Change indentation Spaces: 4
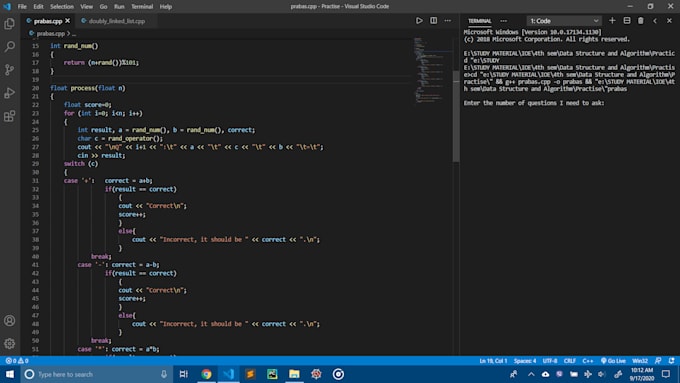The image size is (680, 383). tap(525, 361)
